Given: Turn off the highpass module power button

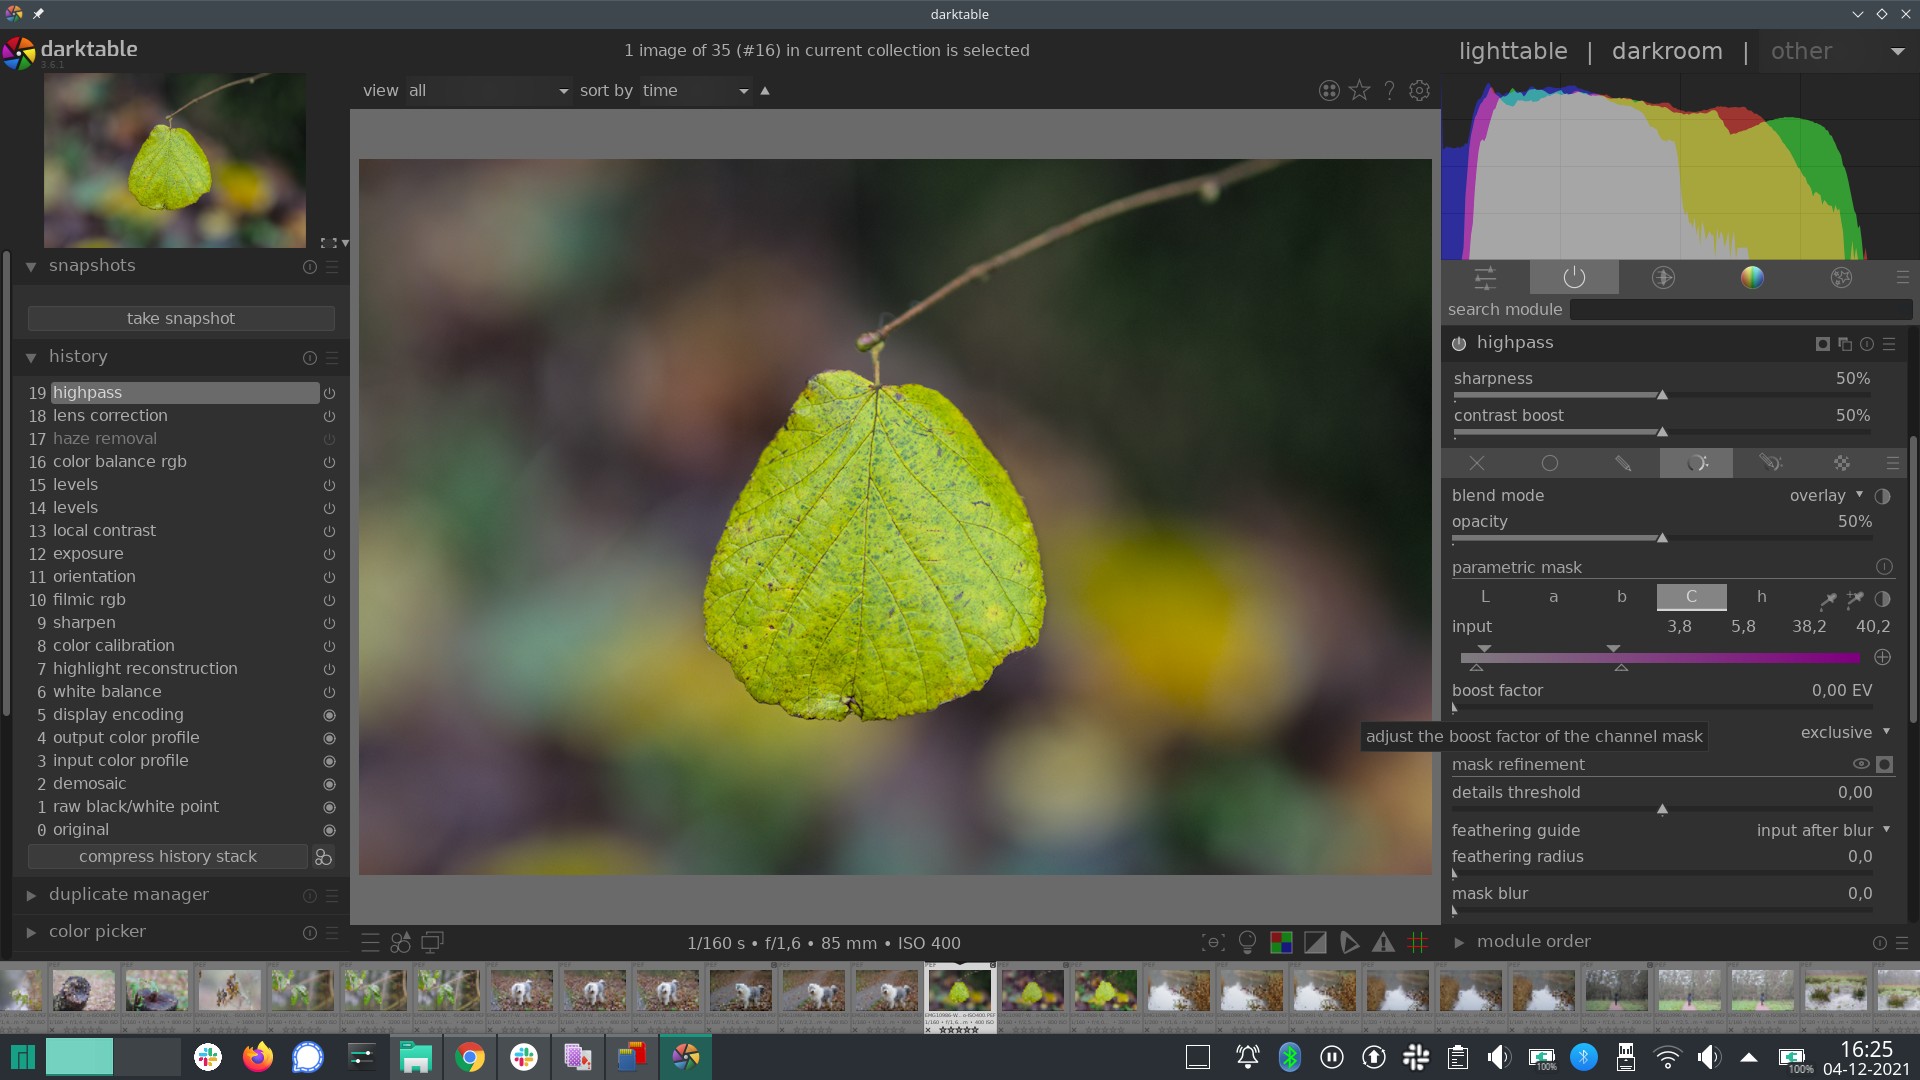Looking at the screenshot, I should (x=1459, y=344).
